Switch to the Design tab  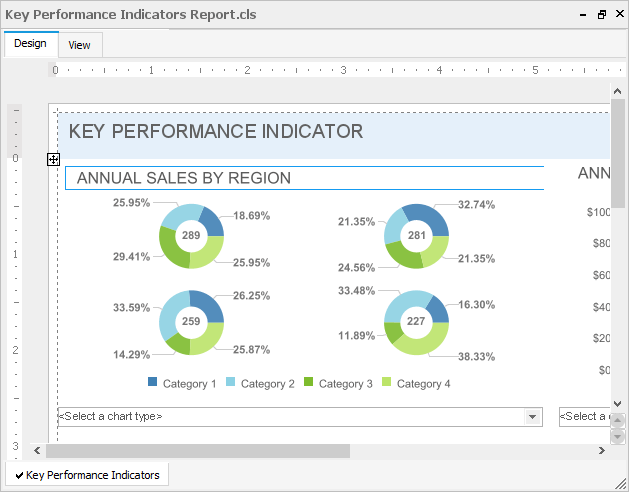click(x=30, y=44)
